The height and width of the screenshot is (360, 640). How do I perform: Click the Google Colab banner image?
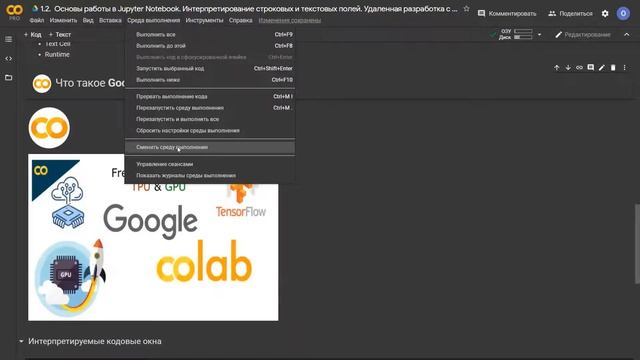point(153,237)
